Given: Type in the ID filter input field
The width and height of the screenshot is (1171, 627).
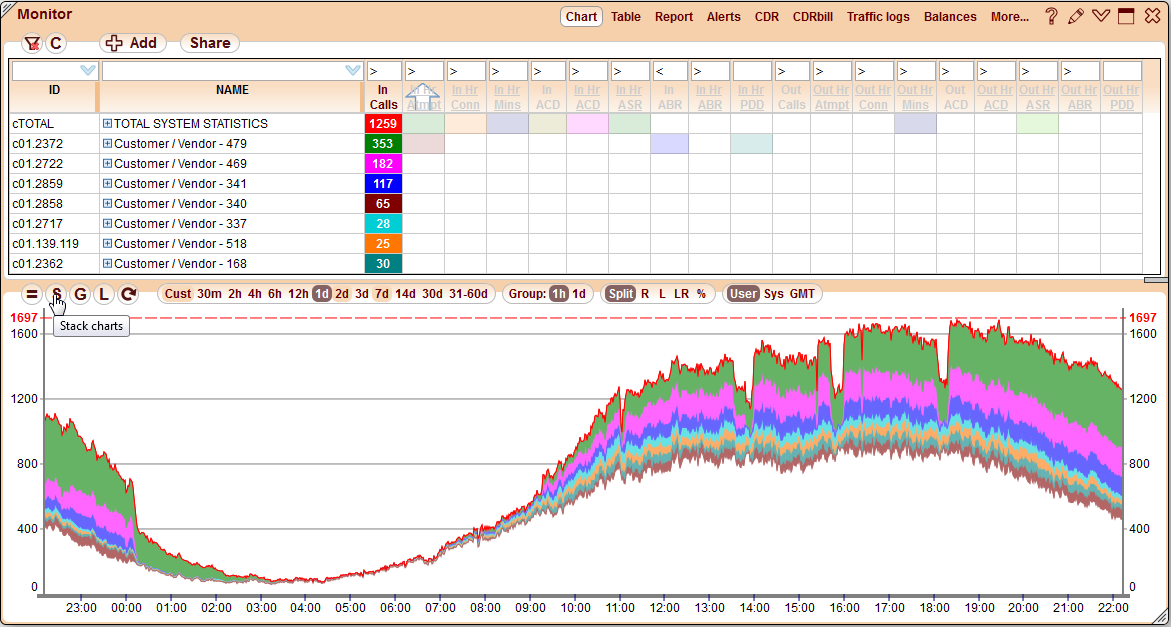Looking at the screenshot, I should (50, 69).
